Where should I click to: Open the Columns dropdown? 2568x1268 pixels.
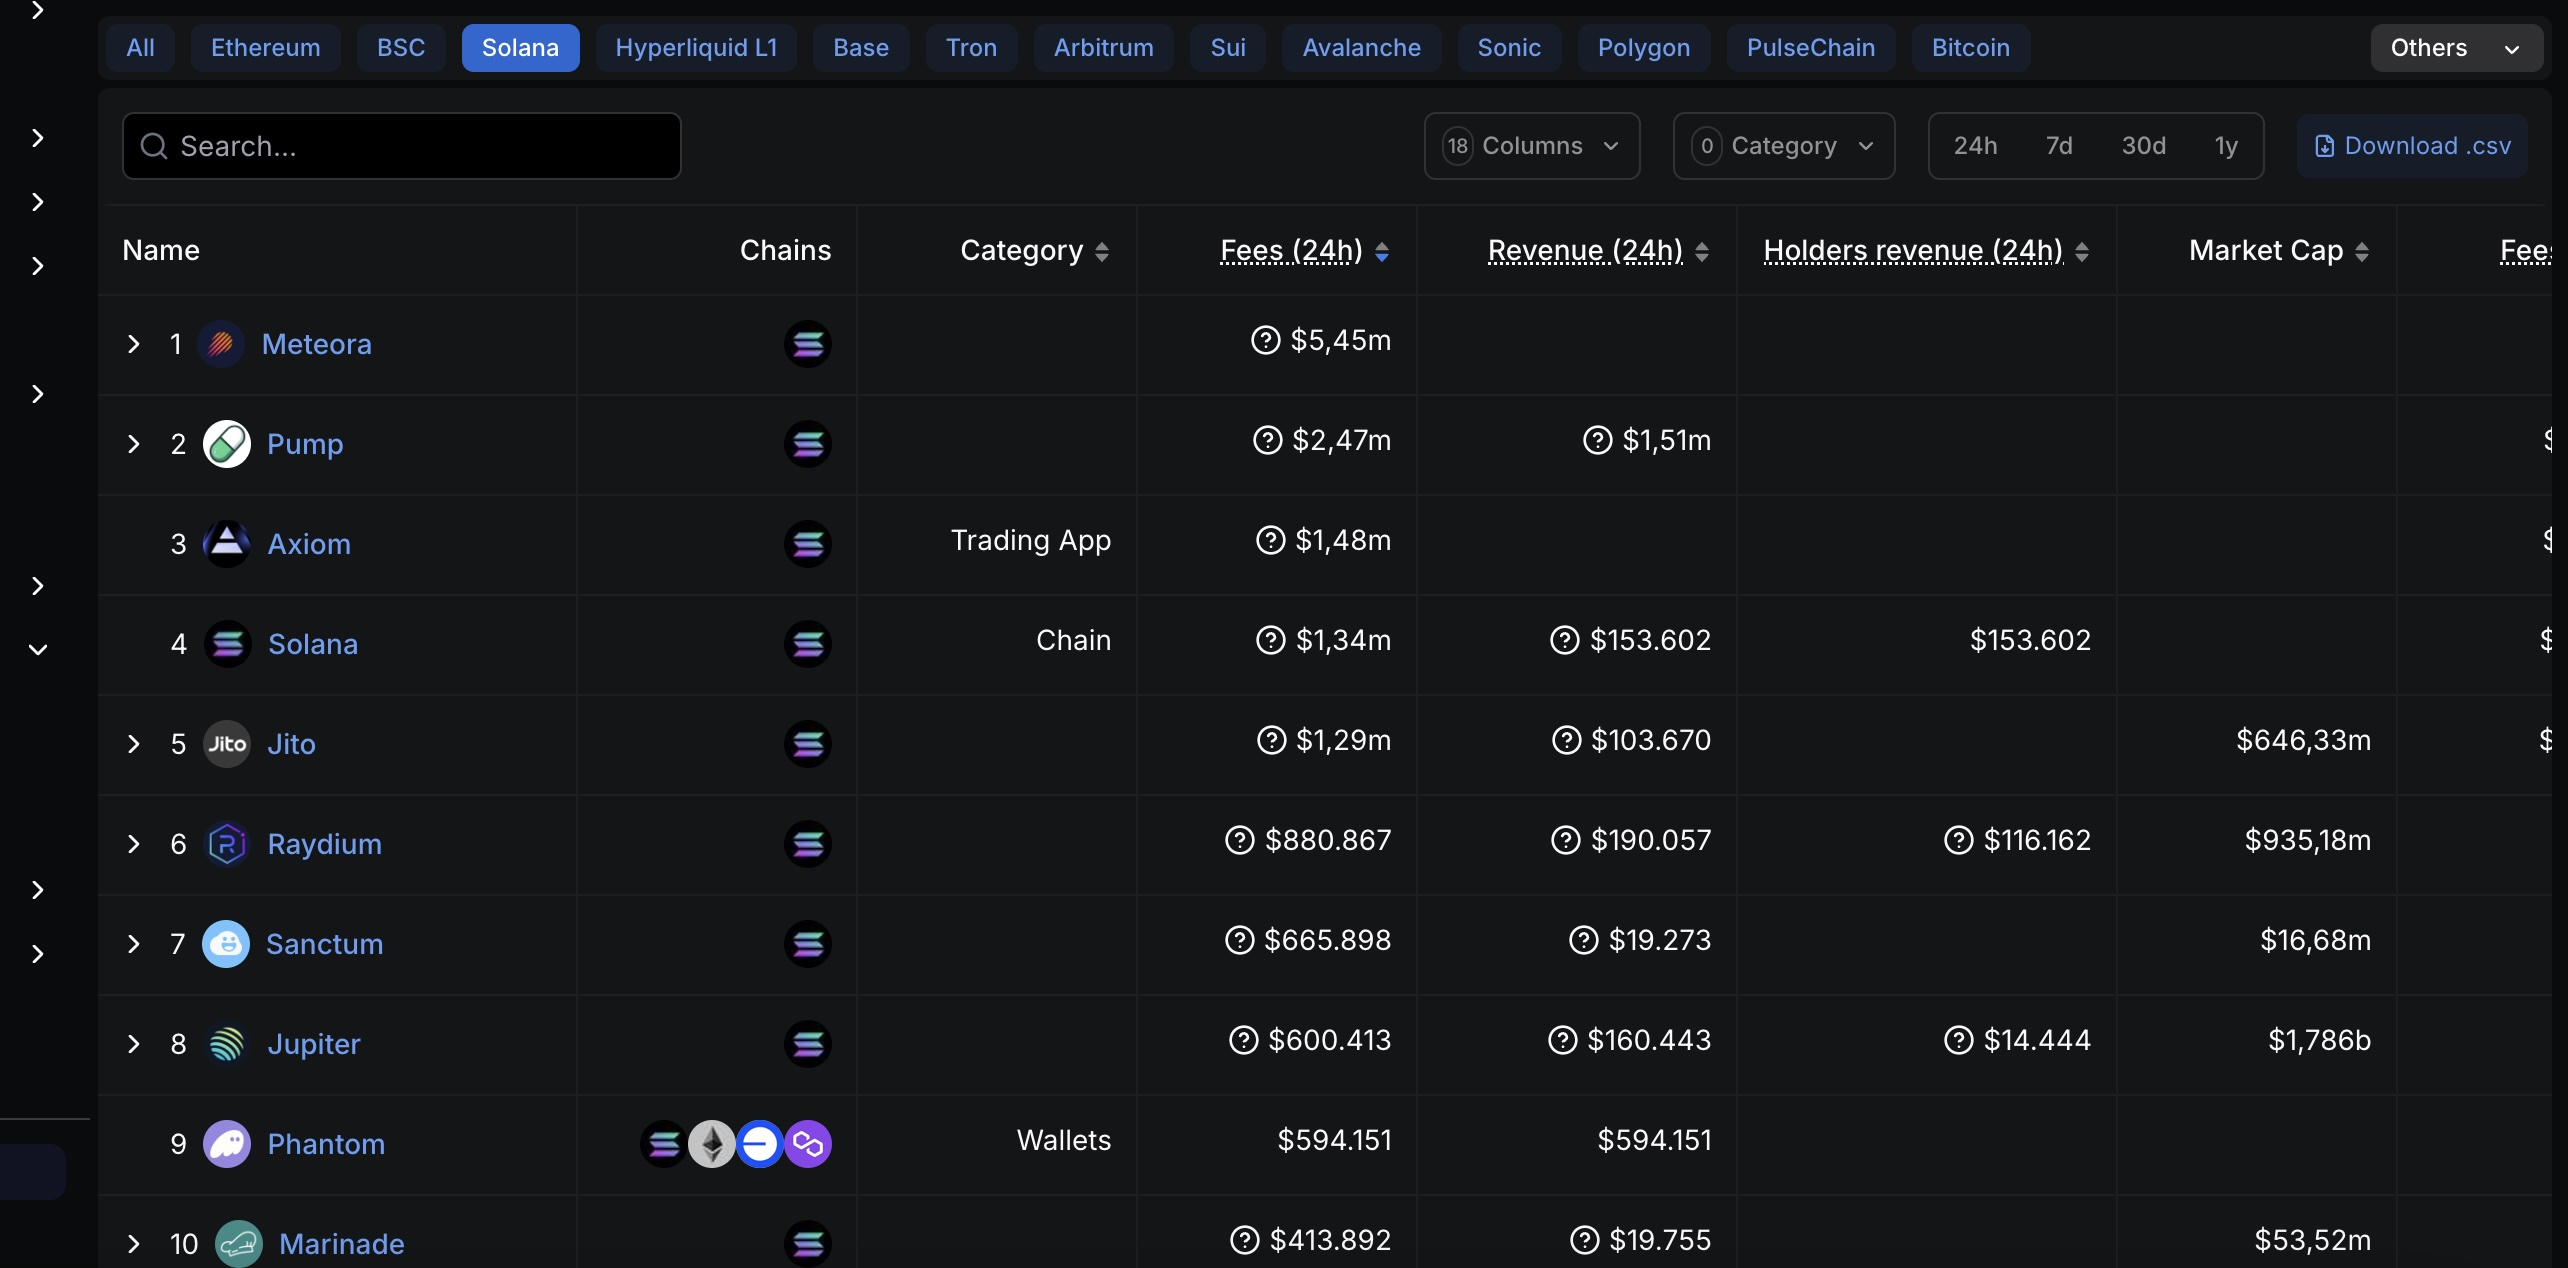[x=1532, y=146]
